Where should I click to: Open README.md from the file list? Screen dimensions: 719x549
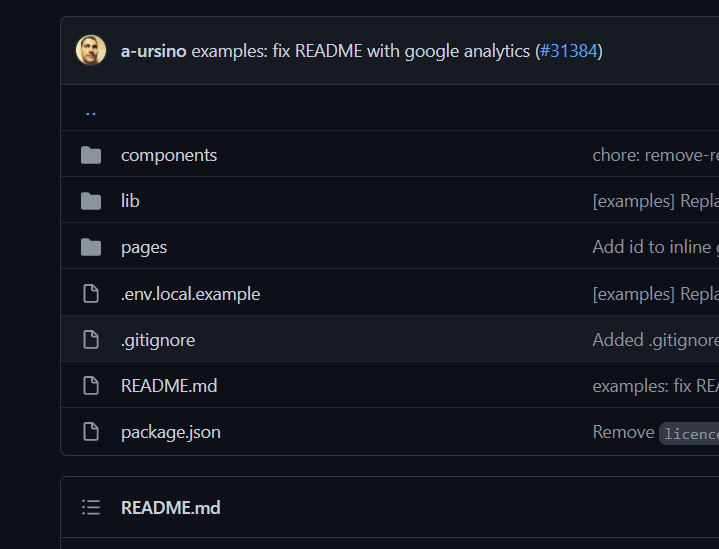point(169,386)
